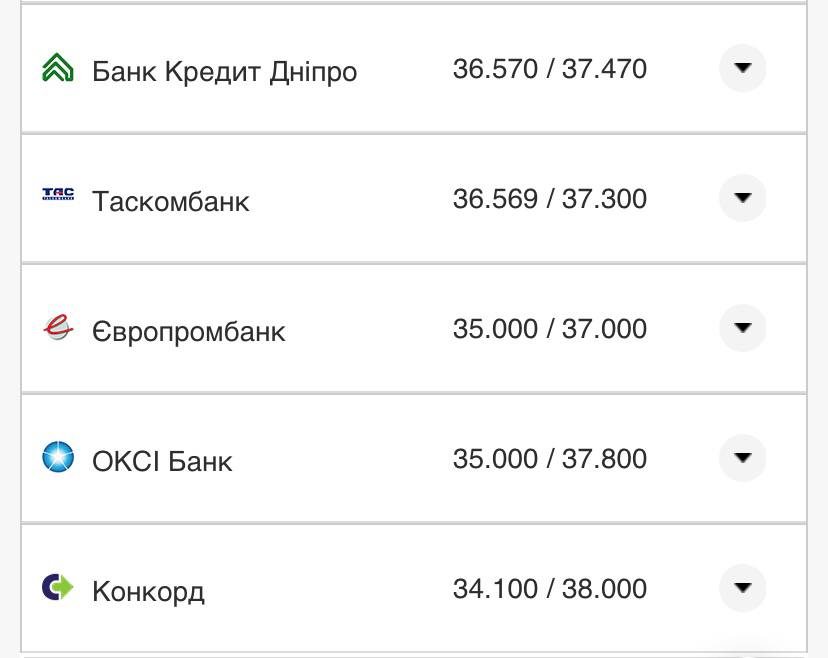Screen dimensions: 828x658
Task: Expand the Європромбанк details arrow
Action: 742,328
